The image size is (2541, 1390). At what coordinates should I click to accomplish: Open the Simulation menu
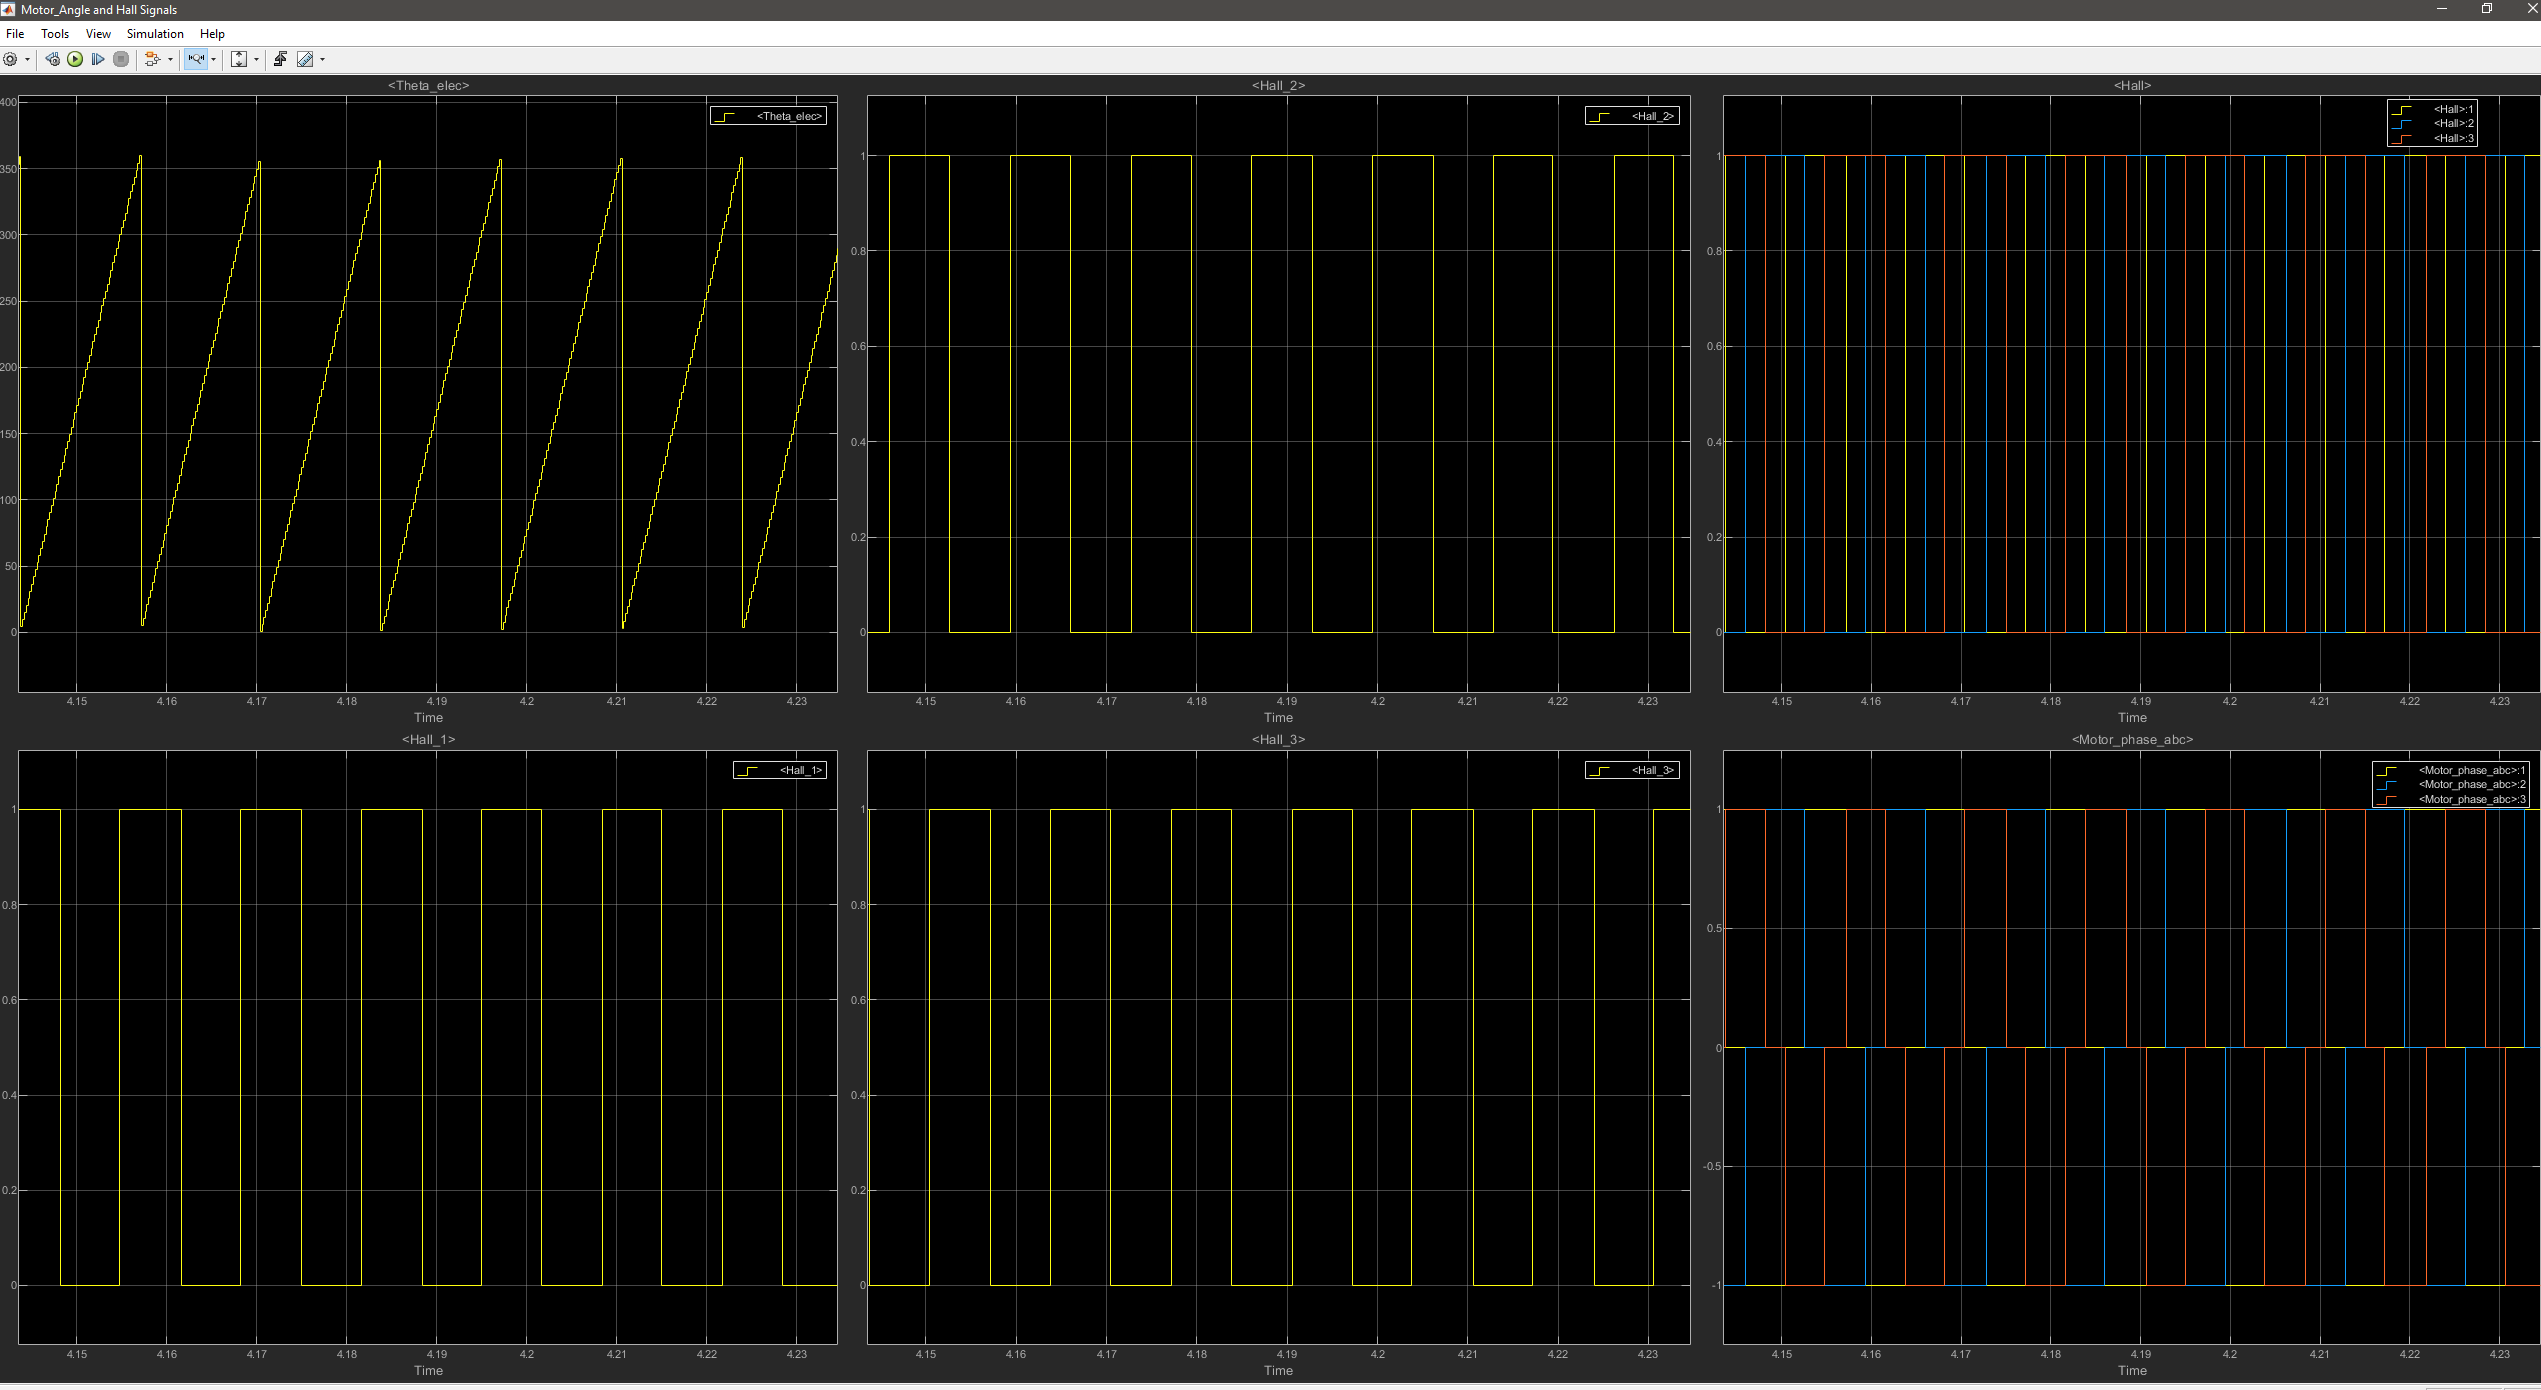155,34
